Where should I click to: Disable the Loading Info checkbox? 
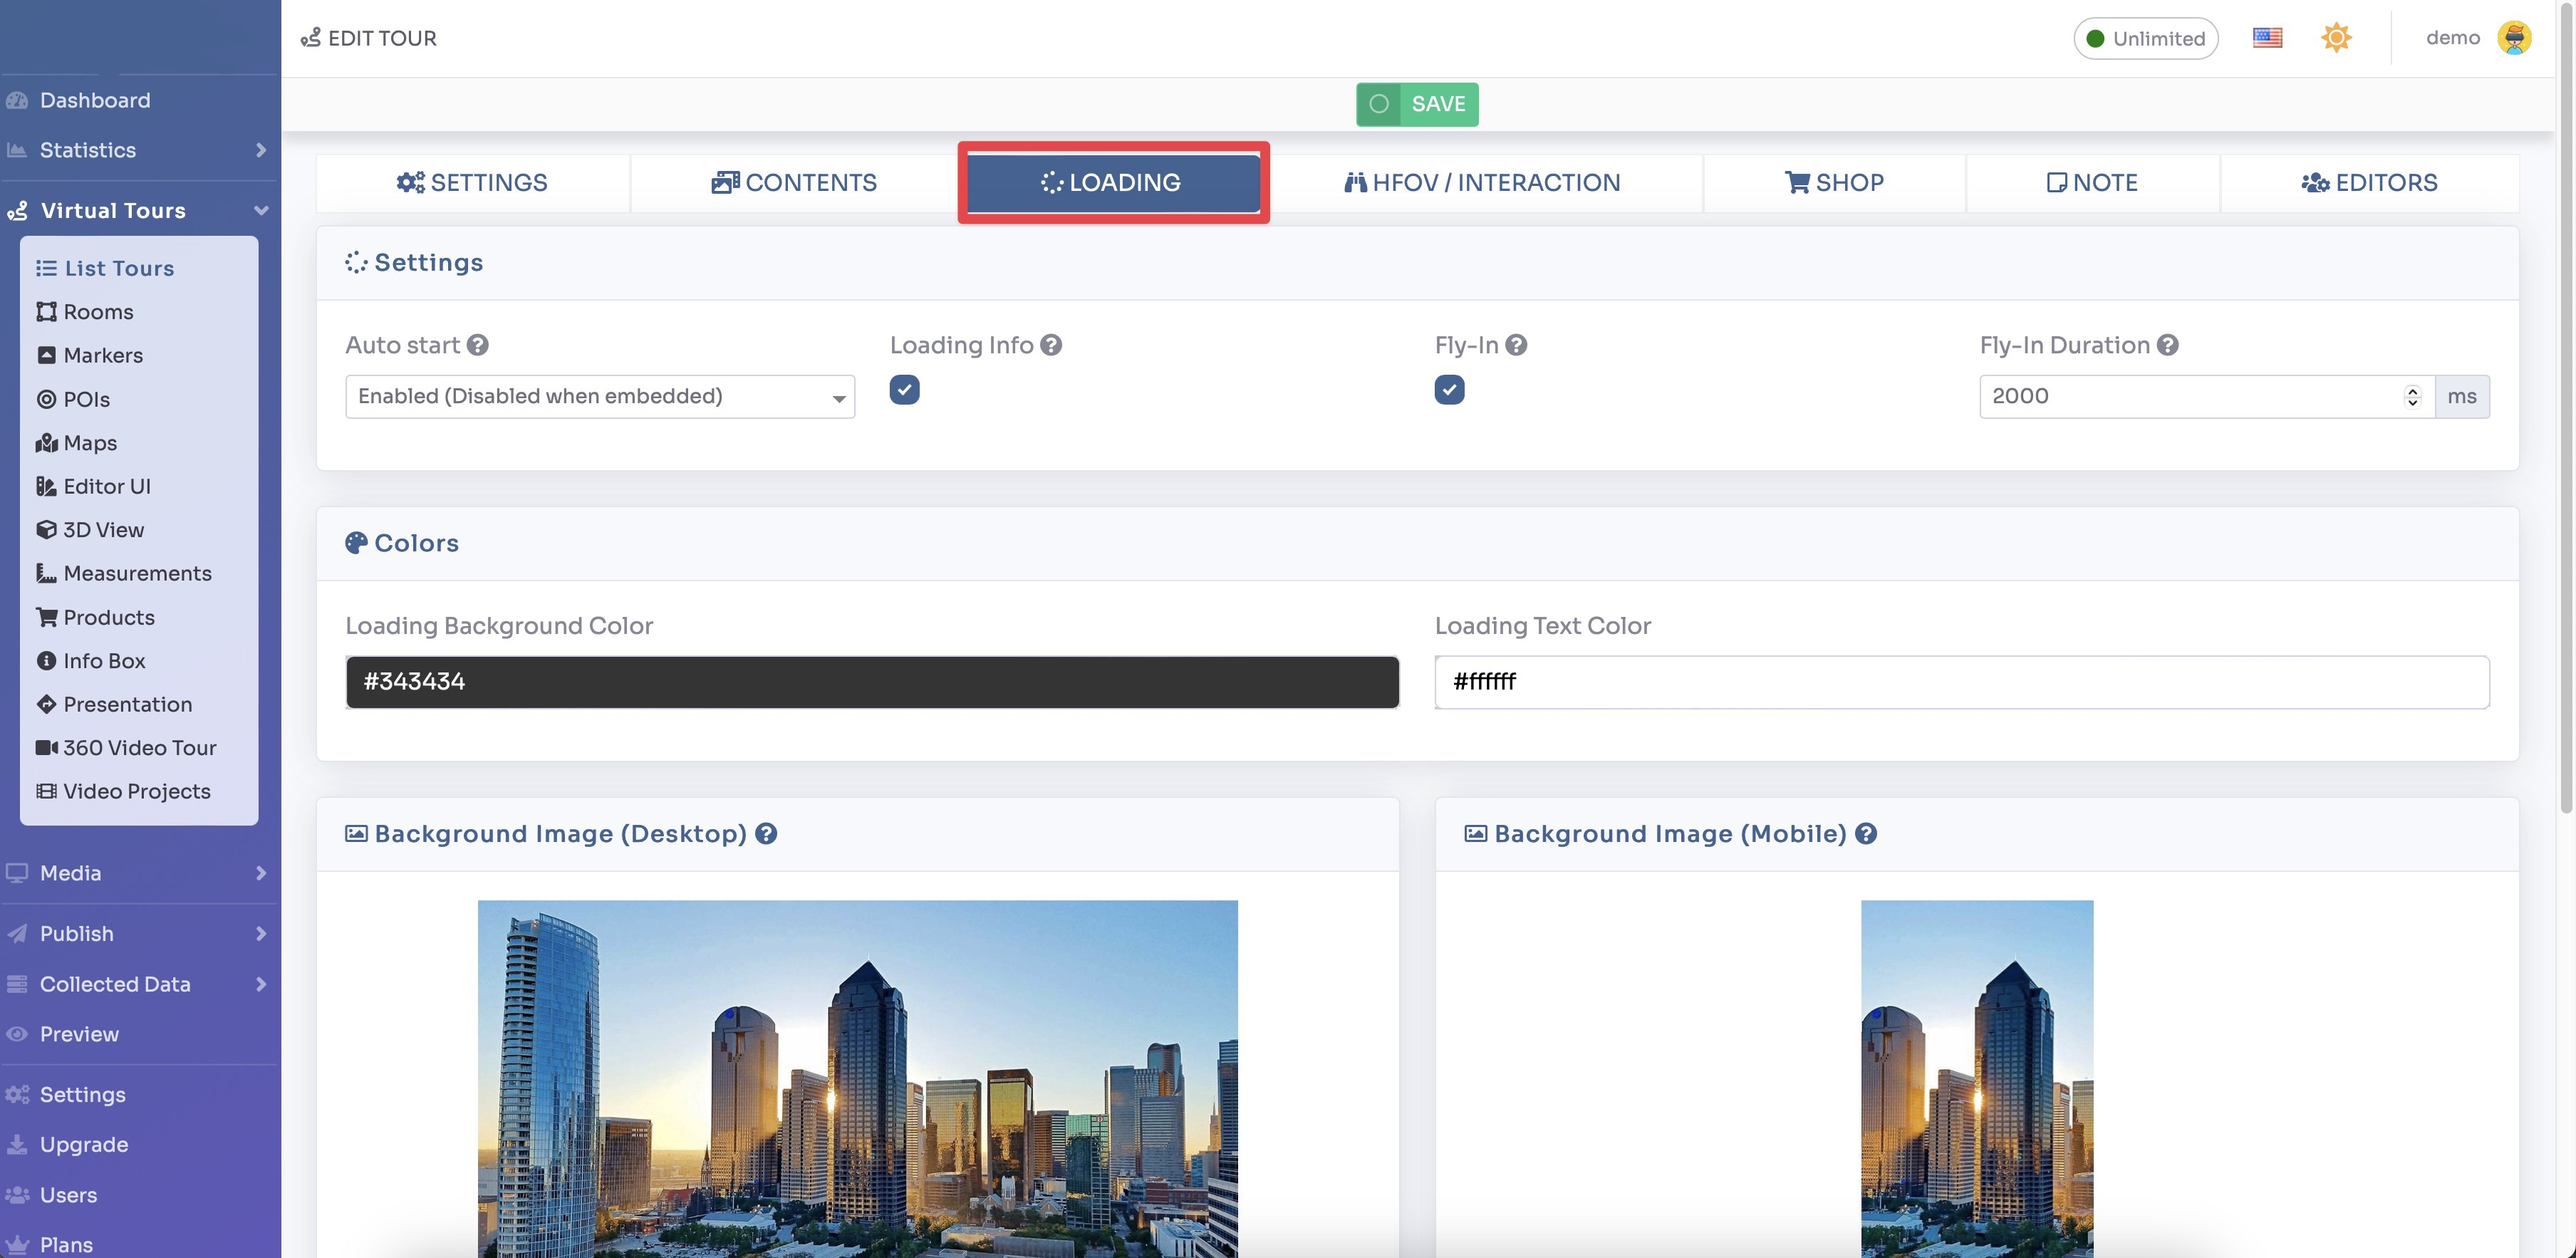click(x=904, y=390)
